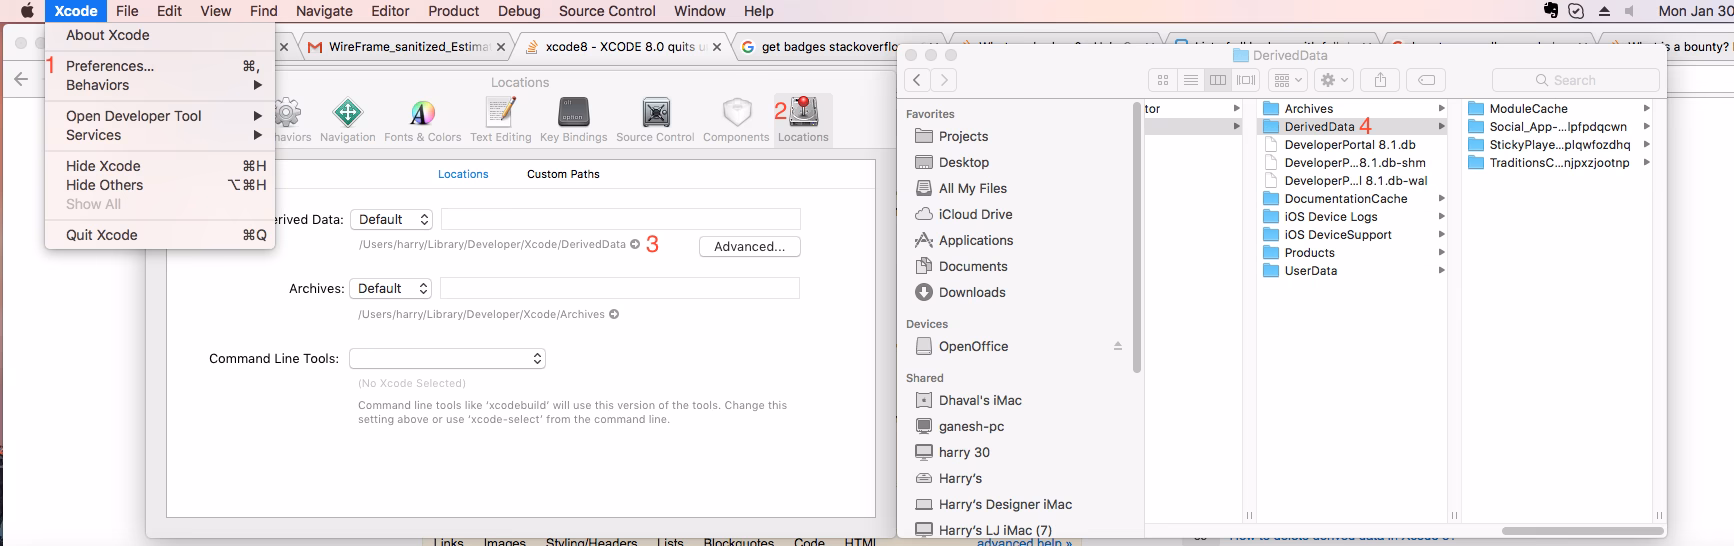Select the DeveloperPortal 8.1.db file
Image resolution: width=1734 pixels, height=546 pixels.
pyautogui.click(x=1350, y=145)
